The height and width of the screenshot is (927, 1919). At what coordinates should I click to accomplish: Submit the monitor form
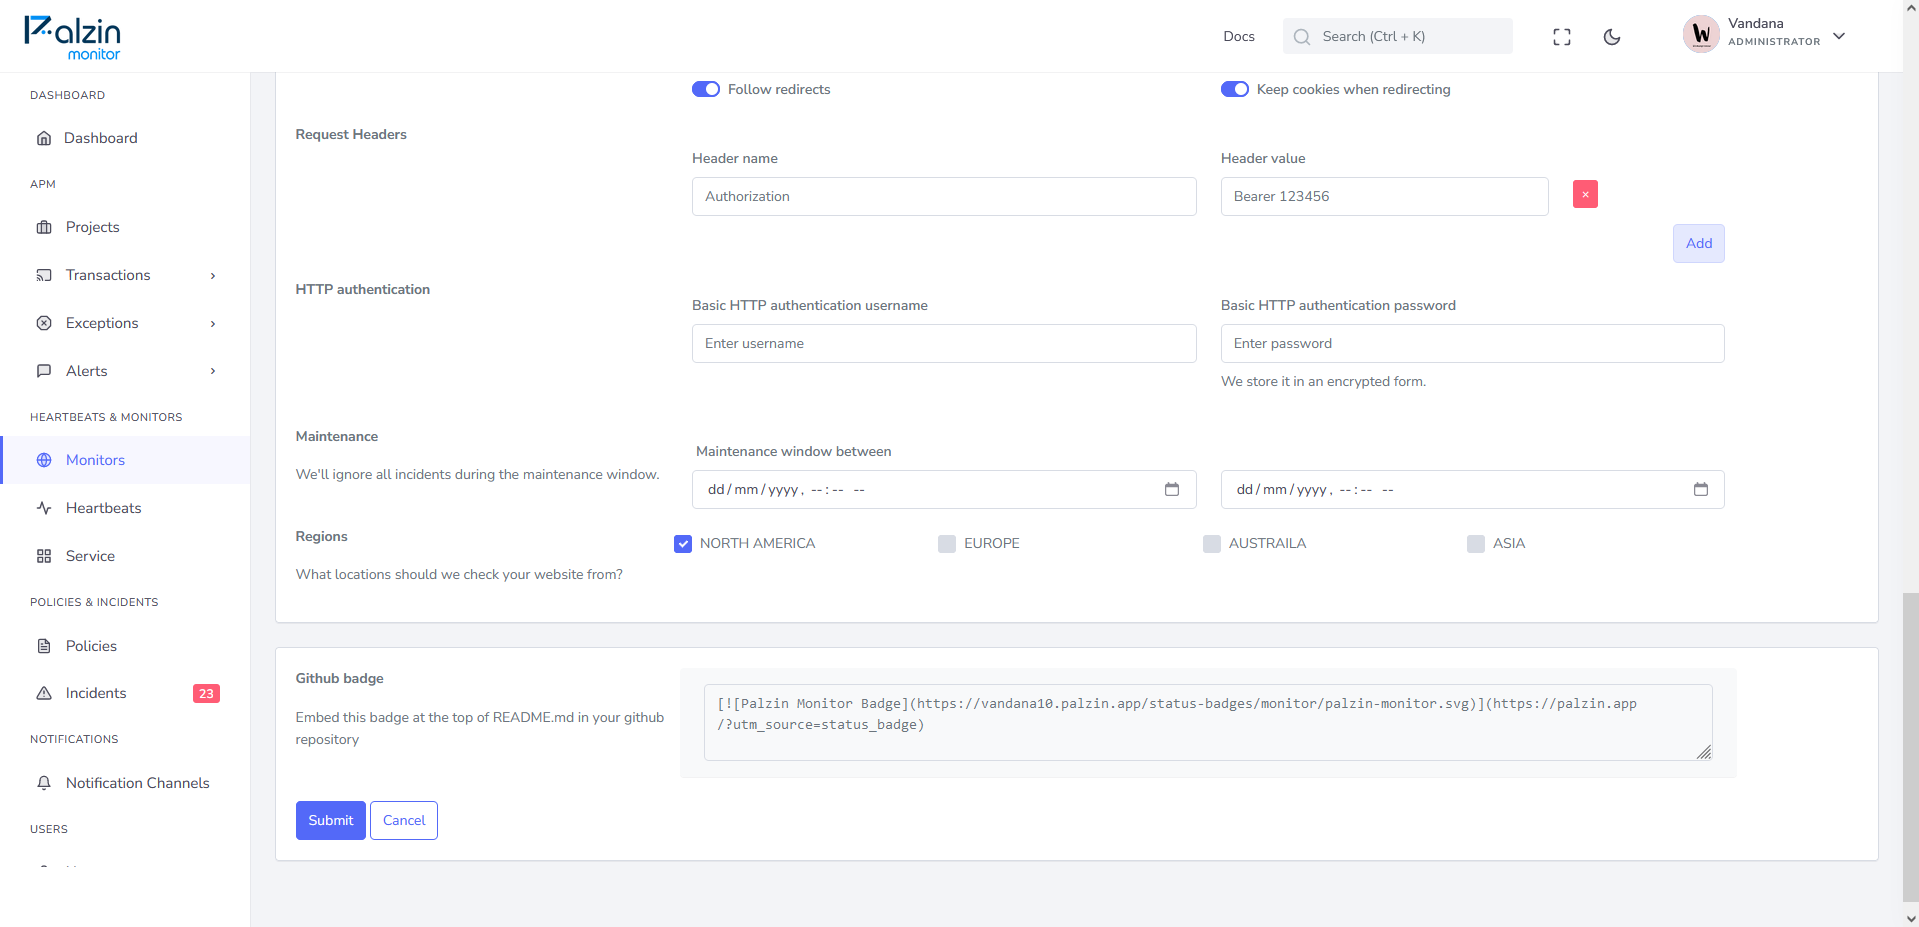coord(331,820)
